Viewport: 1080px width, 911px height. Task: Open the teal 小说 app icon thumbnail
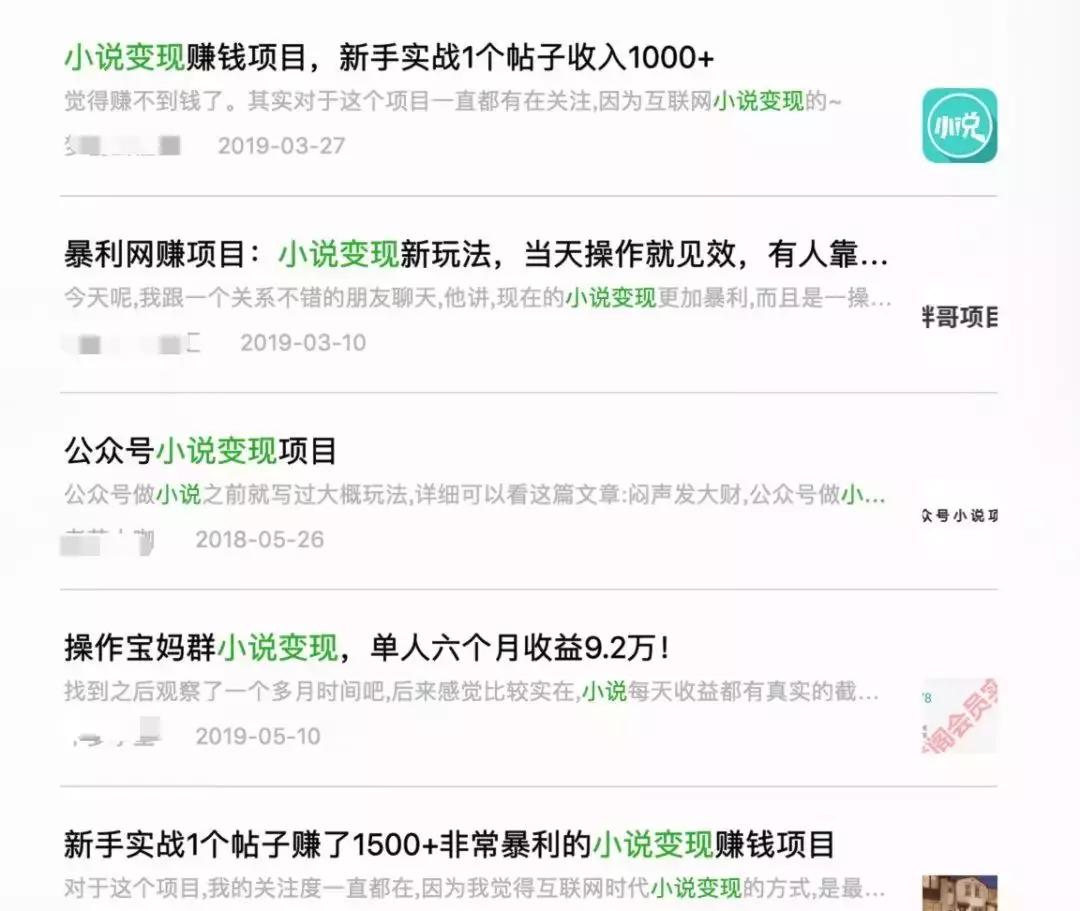click(959, 125)
